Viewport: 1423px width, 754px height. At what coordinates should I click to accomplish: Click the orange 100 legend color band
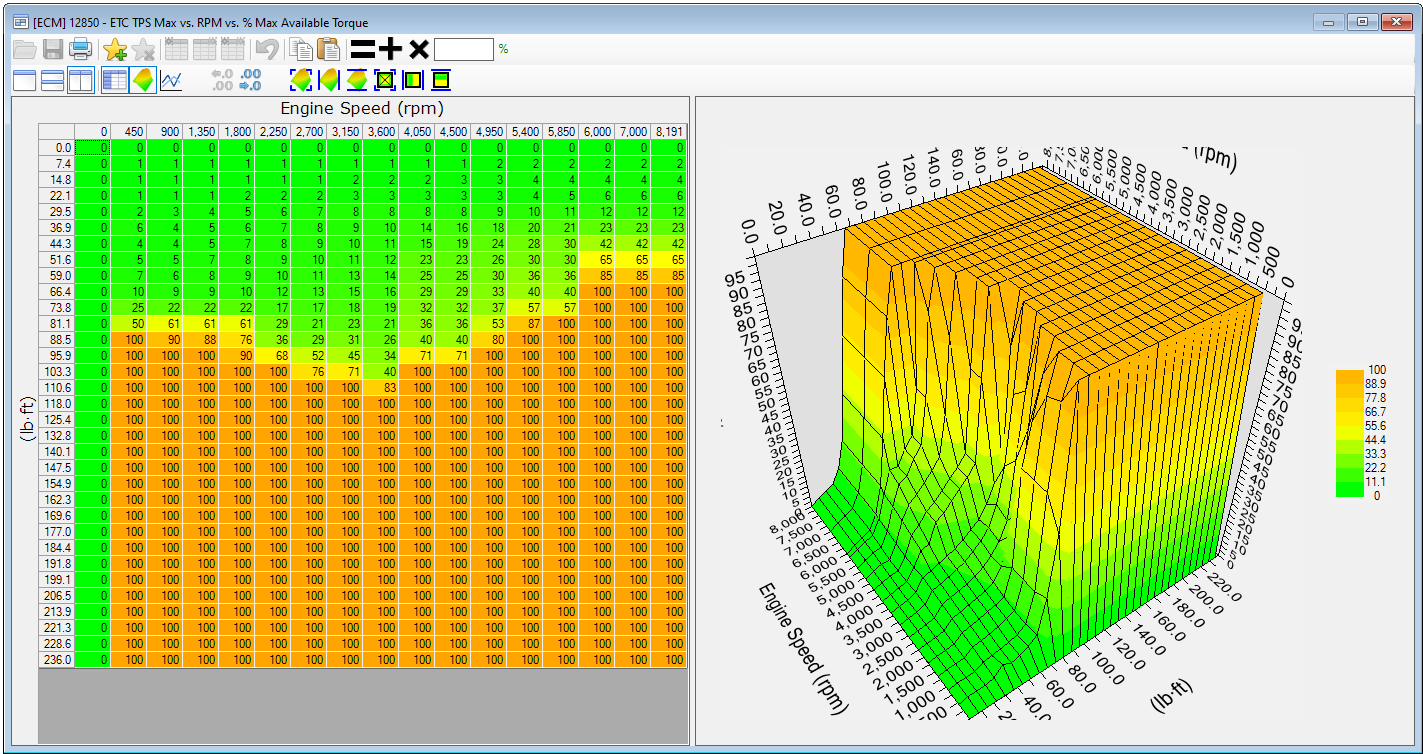(1348, 376)
